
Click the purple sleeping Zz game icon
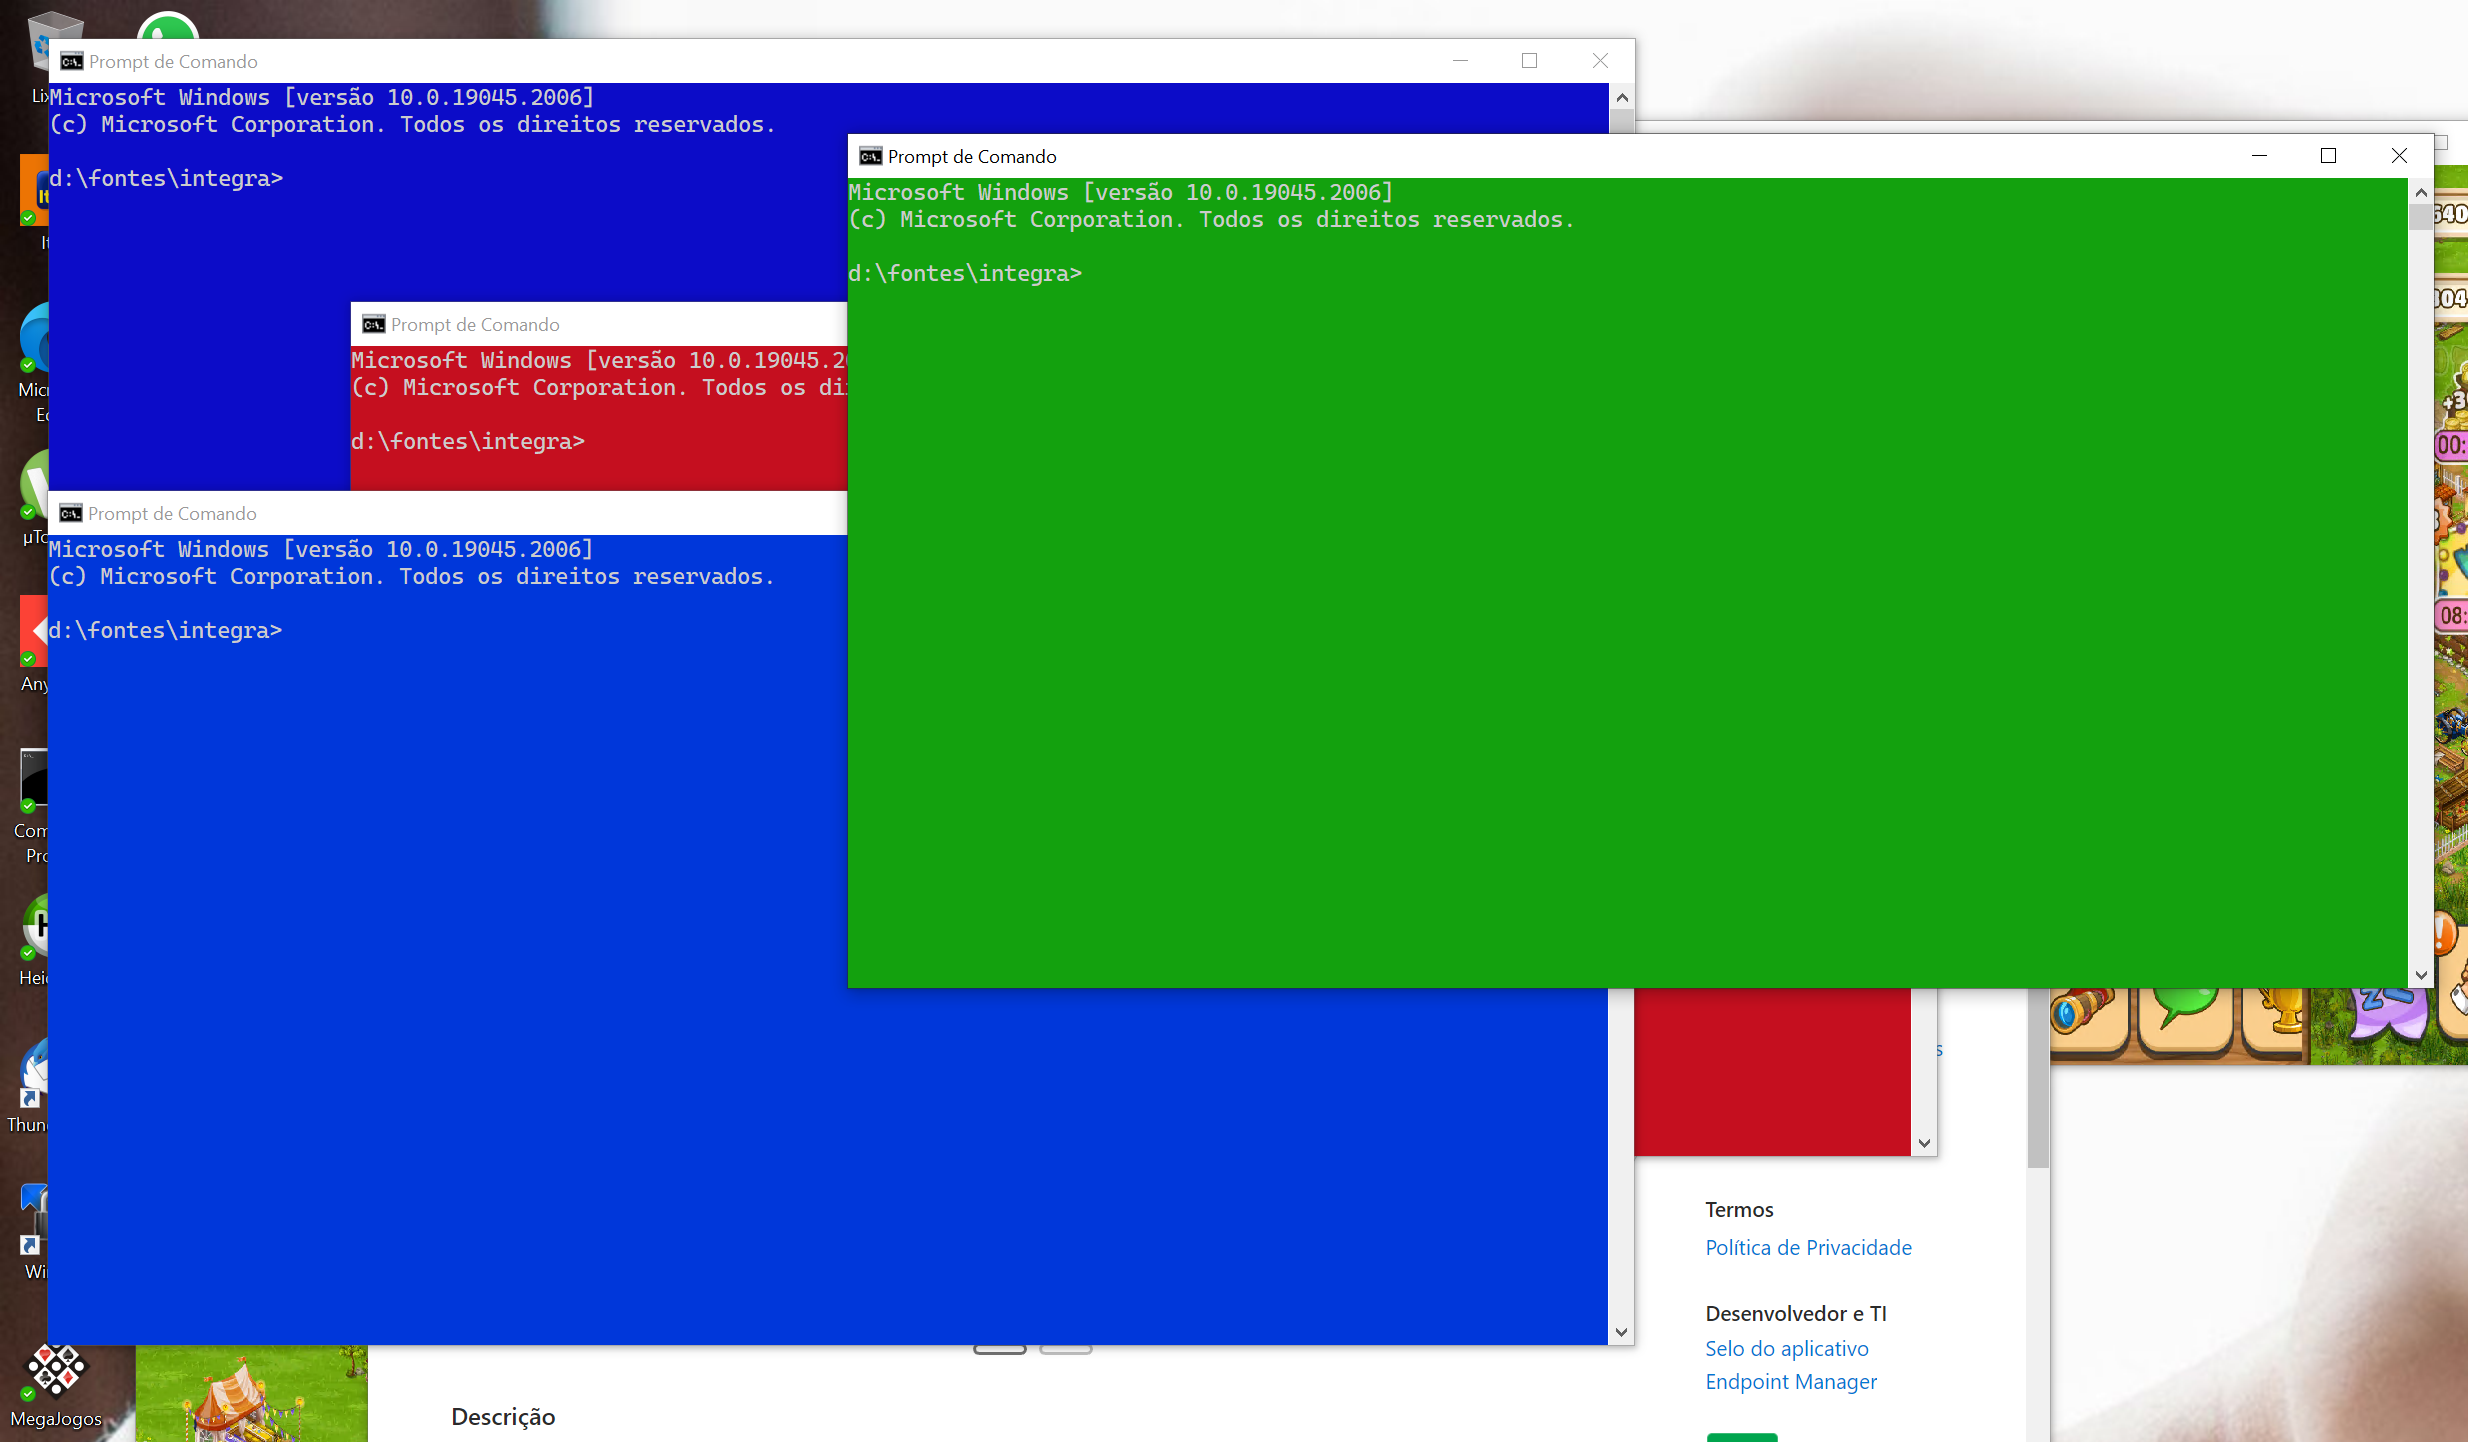pos(2388,1012)
